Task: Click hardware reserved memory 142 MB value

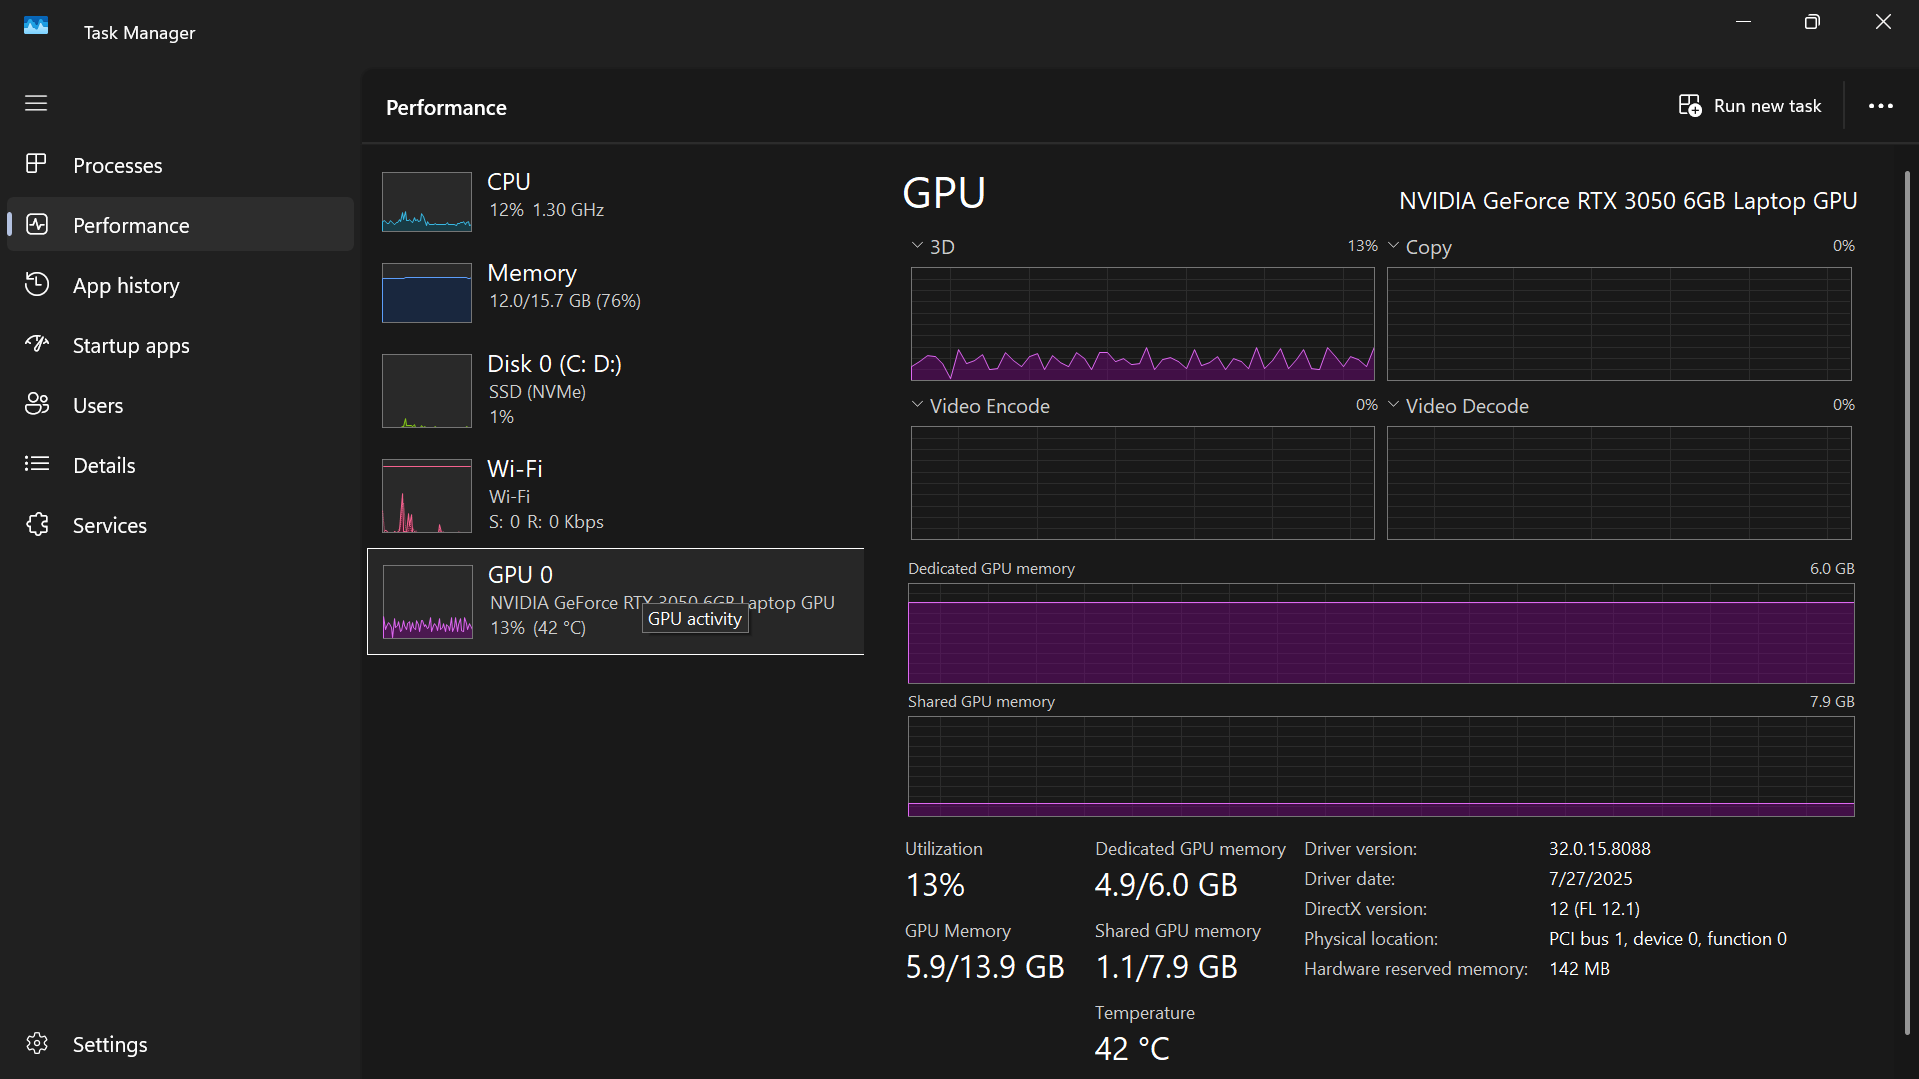Action: click(x=1580, y=969)
